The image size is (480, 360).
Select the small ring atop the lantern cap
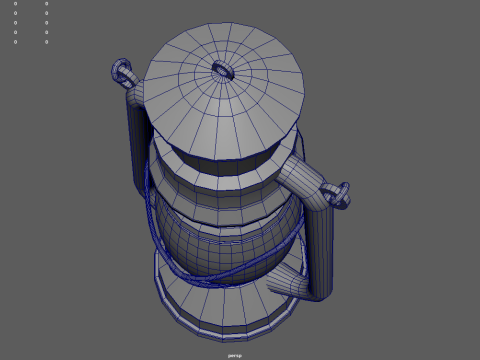point(223,70)
